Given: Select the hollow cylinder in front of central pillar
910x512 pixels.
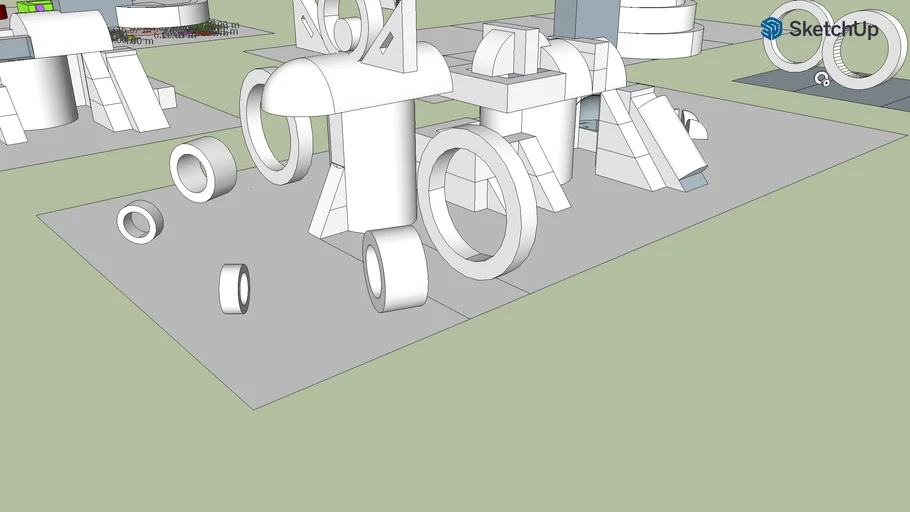Looking at the screenshot, I should coord(395,270).
